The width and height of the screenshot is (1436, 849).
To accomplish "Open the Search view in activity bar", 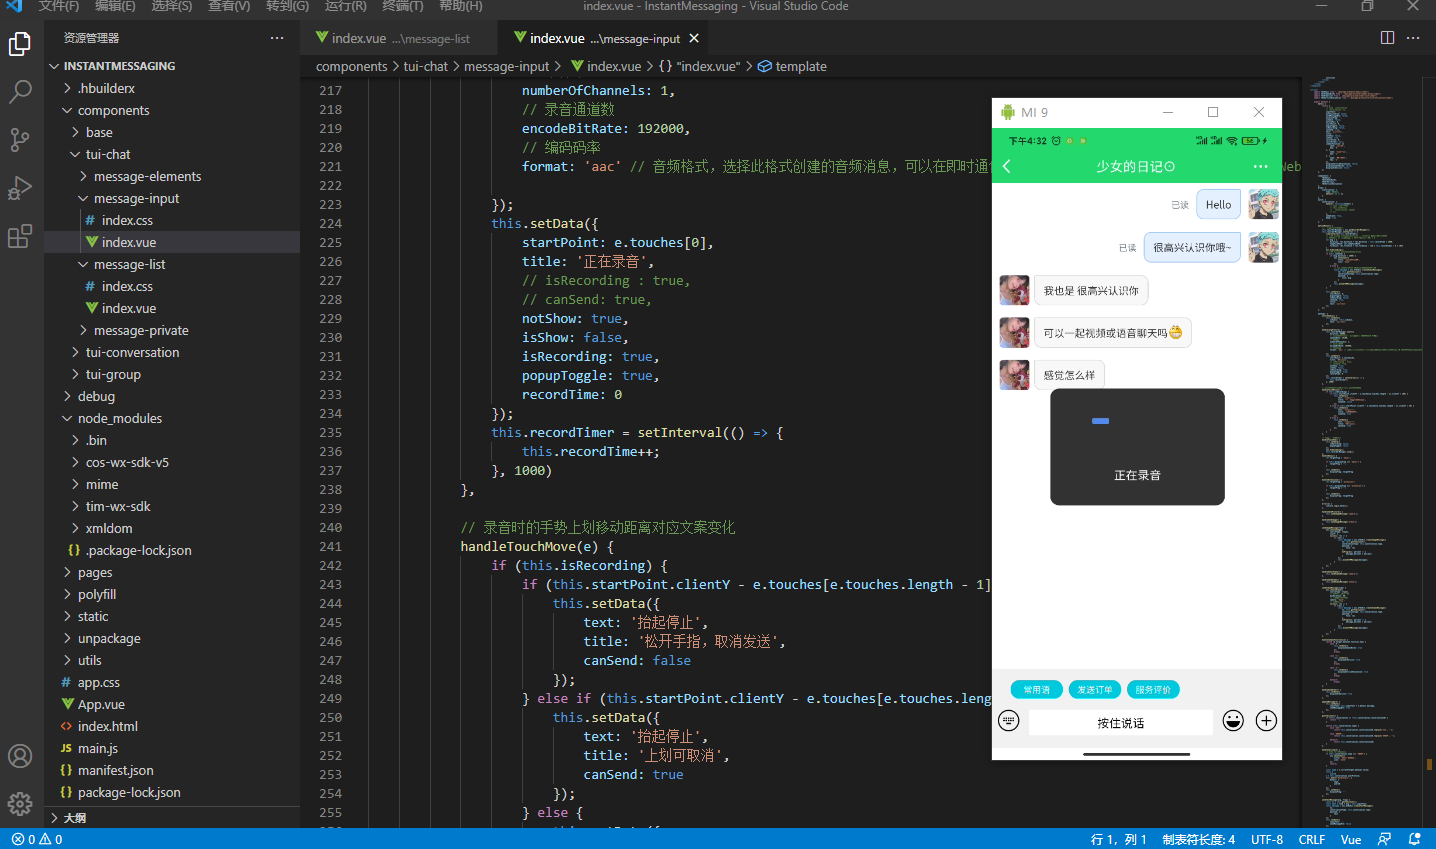I will [20, 92].
